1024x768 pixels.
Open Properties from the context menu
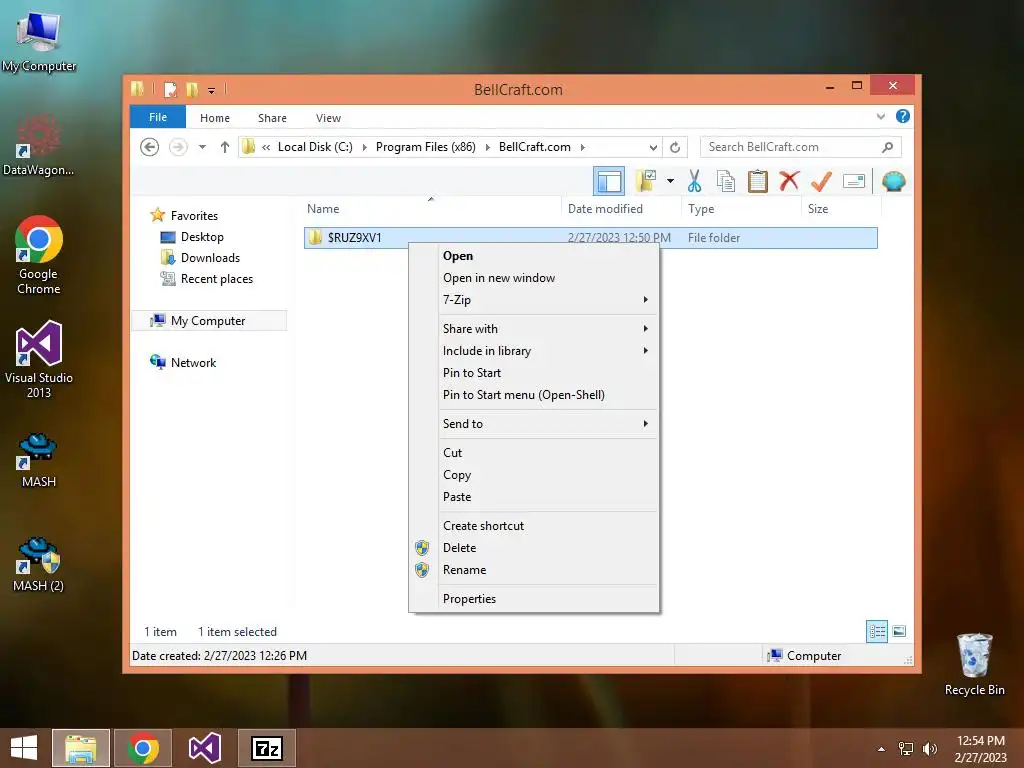534,599
